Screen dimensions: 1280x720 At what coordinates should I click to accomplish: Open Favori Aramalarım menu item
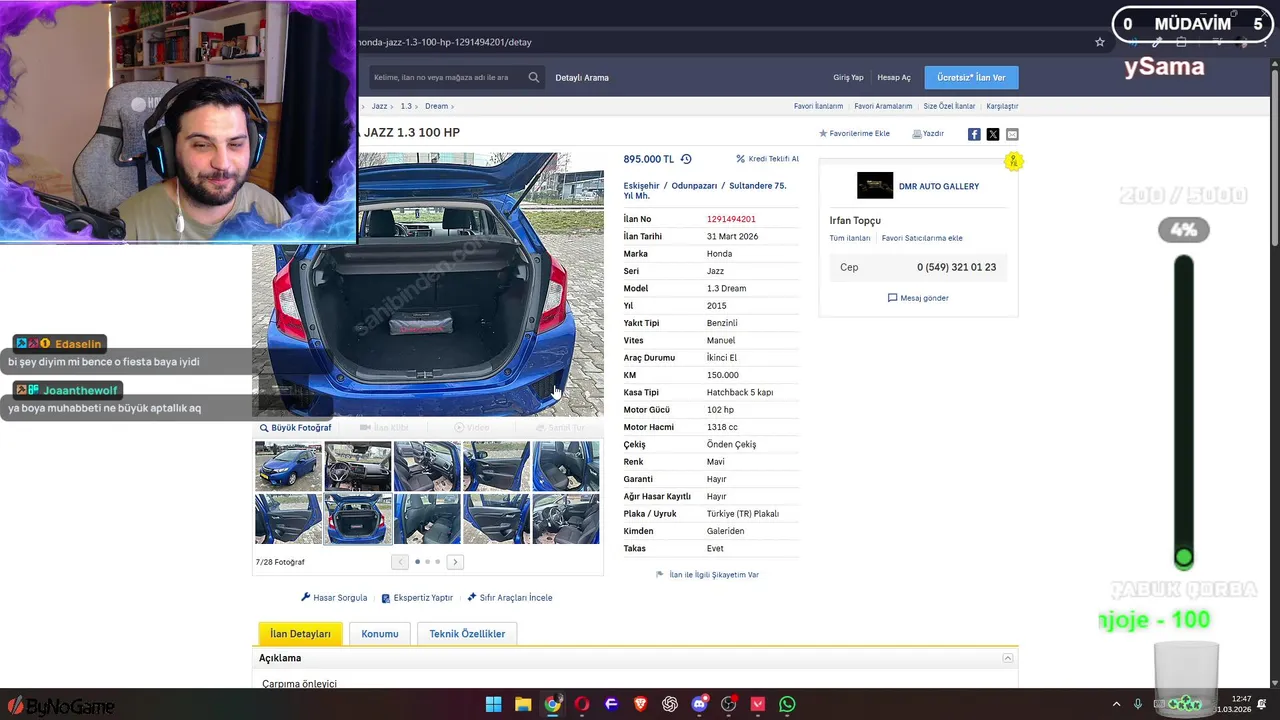click(x=883, y=106)
